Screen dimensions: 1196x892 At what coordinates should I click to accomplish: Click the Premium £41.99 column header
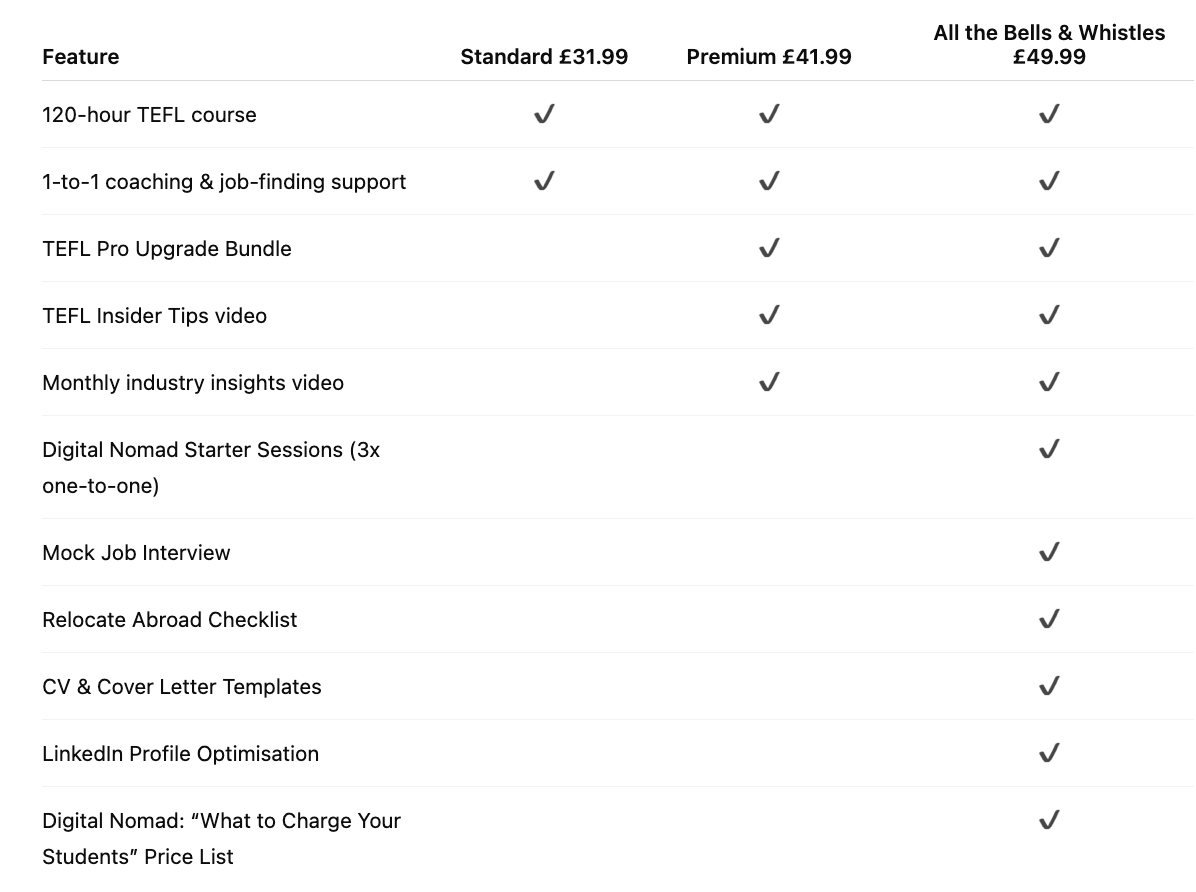769,57
